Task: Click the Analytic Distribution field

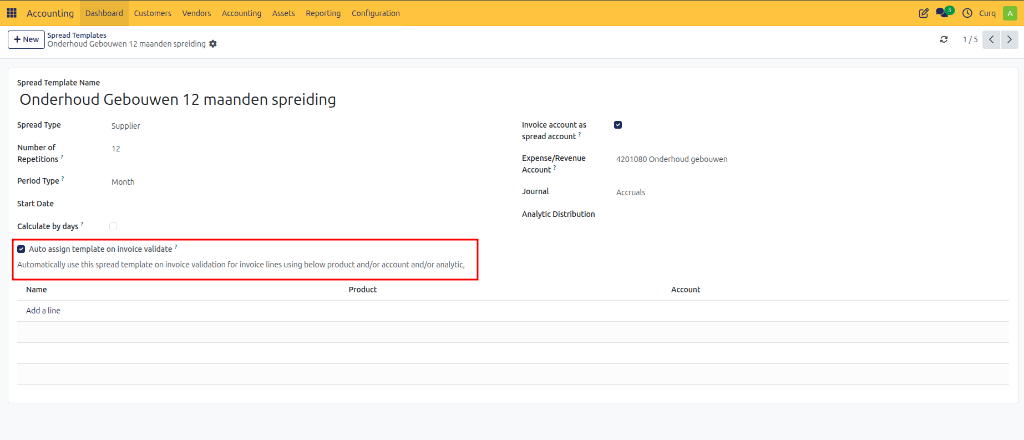Action: [810, 214]
